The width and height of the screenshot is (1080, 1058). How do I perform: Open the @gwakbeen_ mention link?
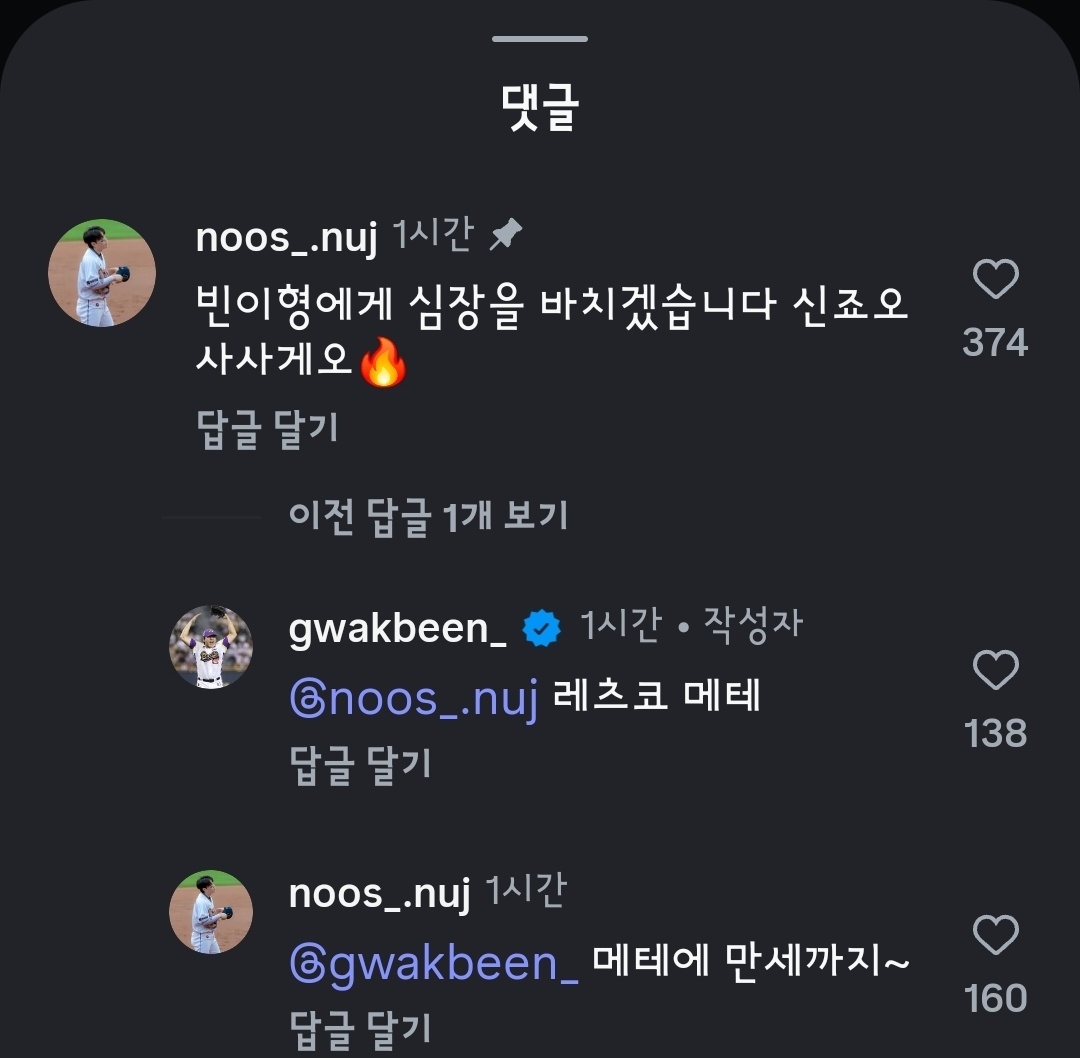pyautogui.click(x=433, y=962)
